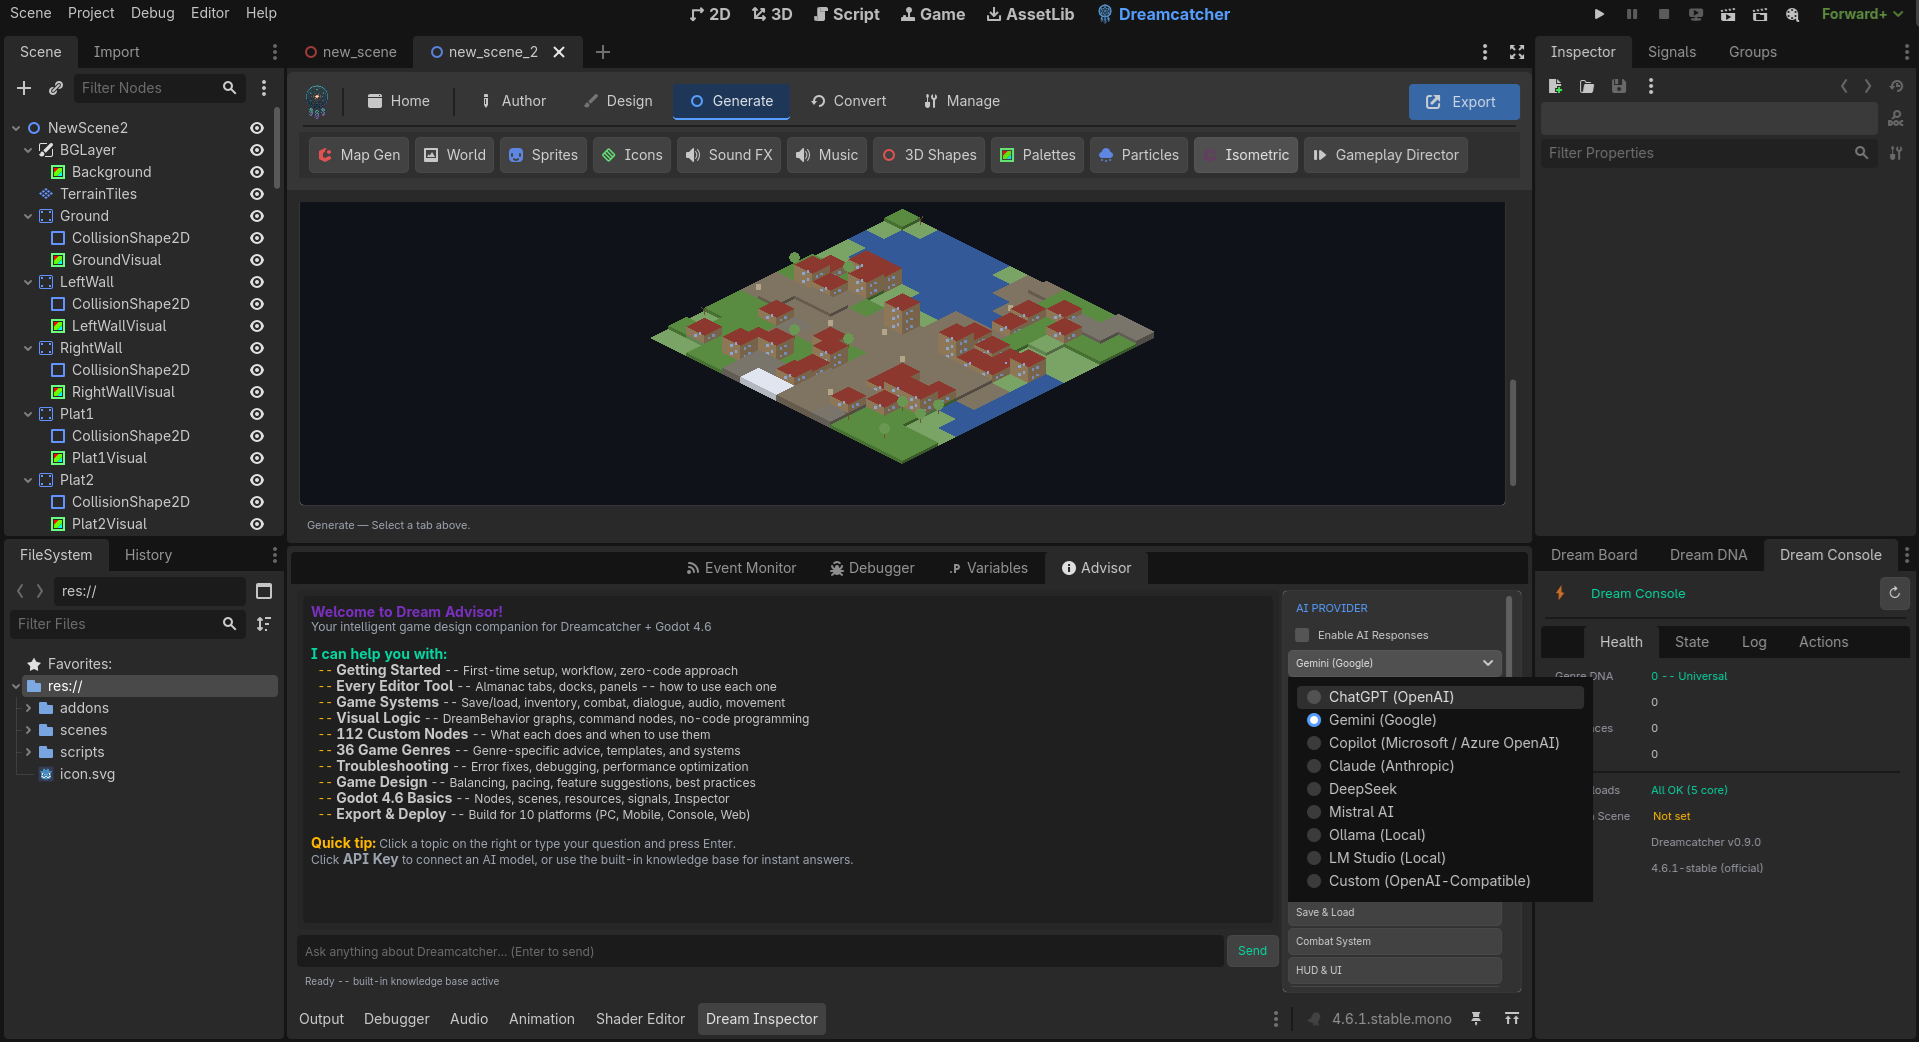This screenshot has width=1919, height=1042.
Task: Click FileSystem sort files icon
Action: 264,624
